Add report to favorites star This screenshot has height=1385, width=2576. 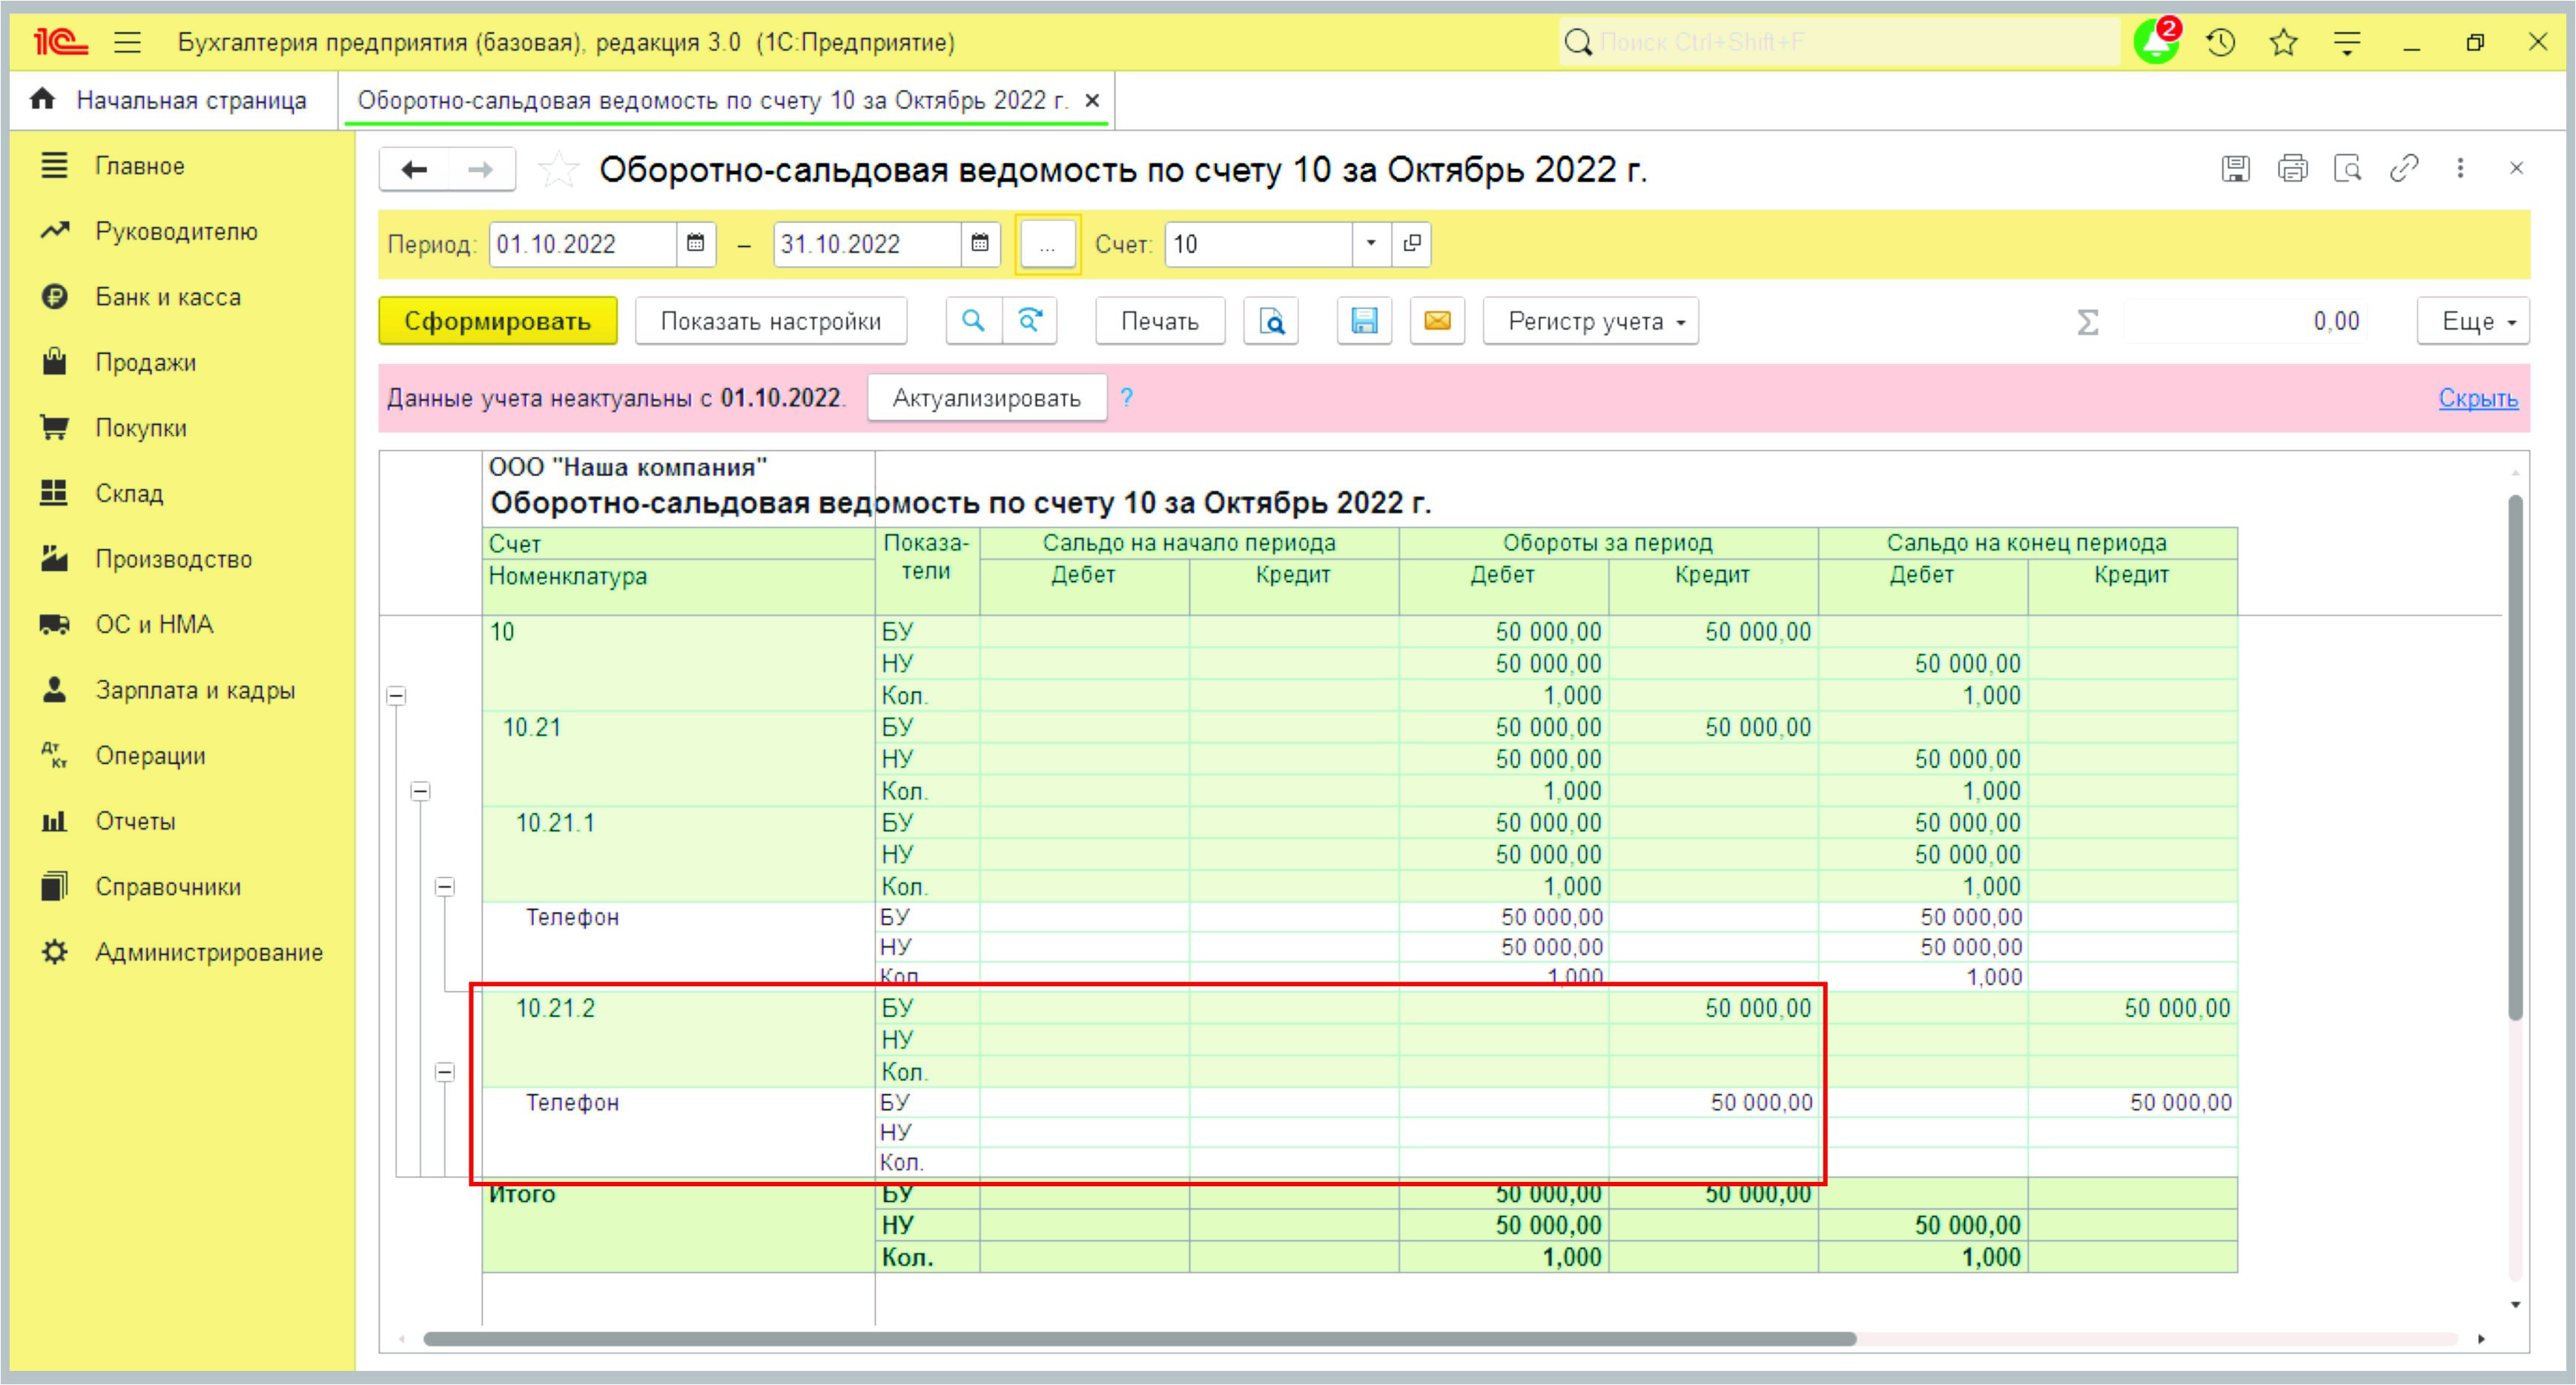click(x=558, y=170)
